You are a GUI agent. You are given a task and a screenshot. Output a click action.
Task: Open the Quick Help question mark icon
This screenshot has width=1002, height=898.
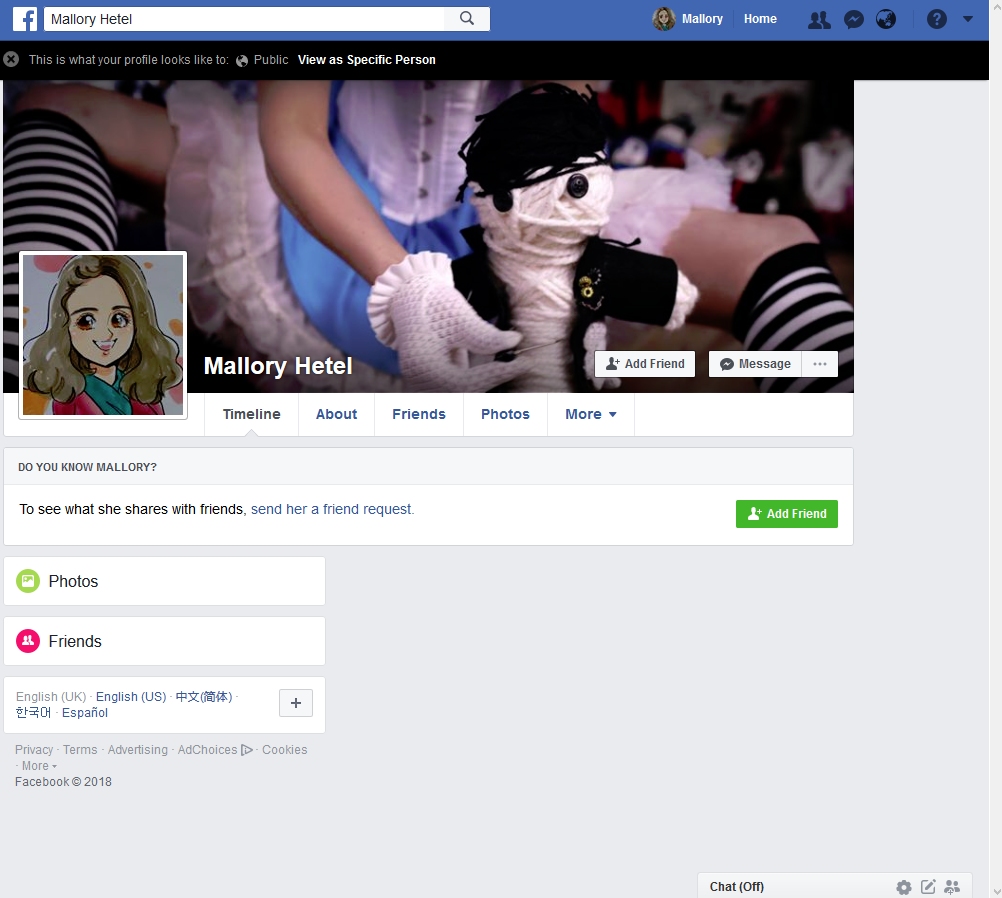(936, 19)
